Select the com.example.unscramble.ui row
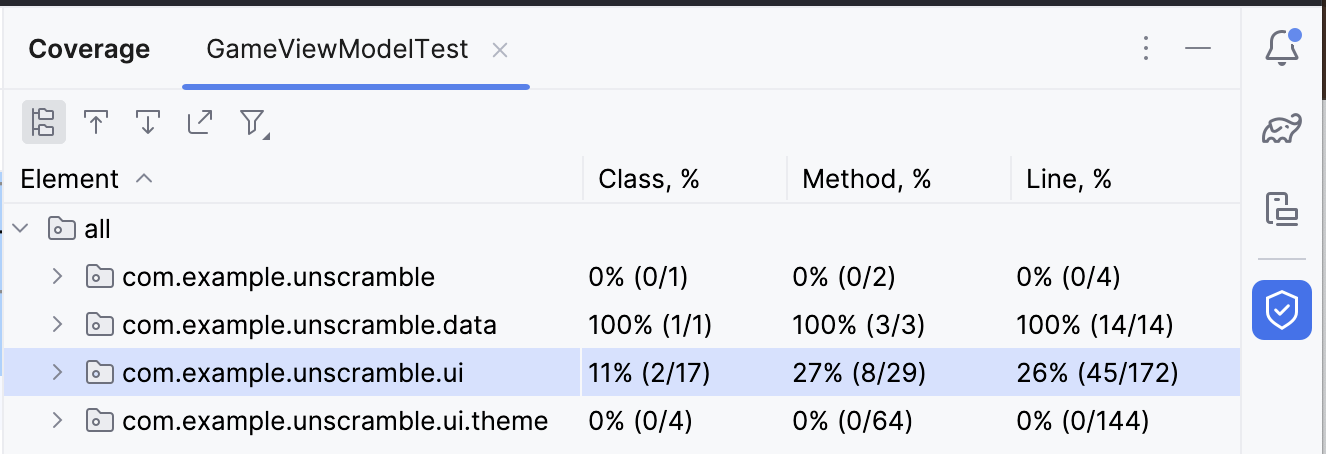The height and width of the screenshot is (454, 1326). click(293, 373)
